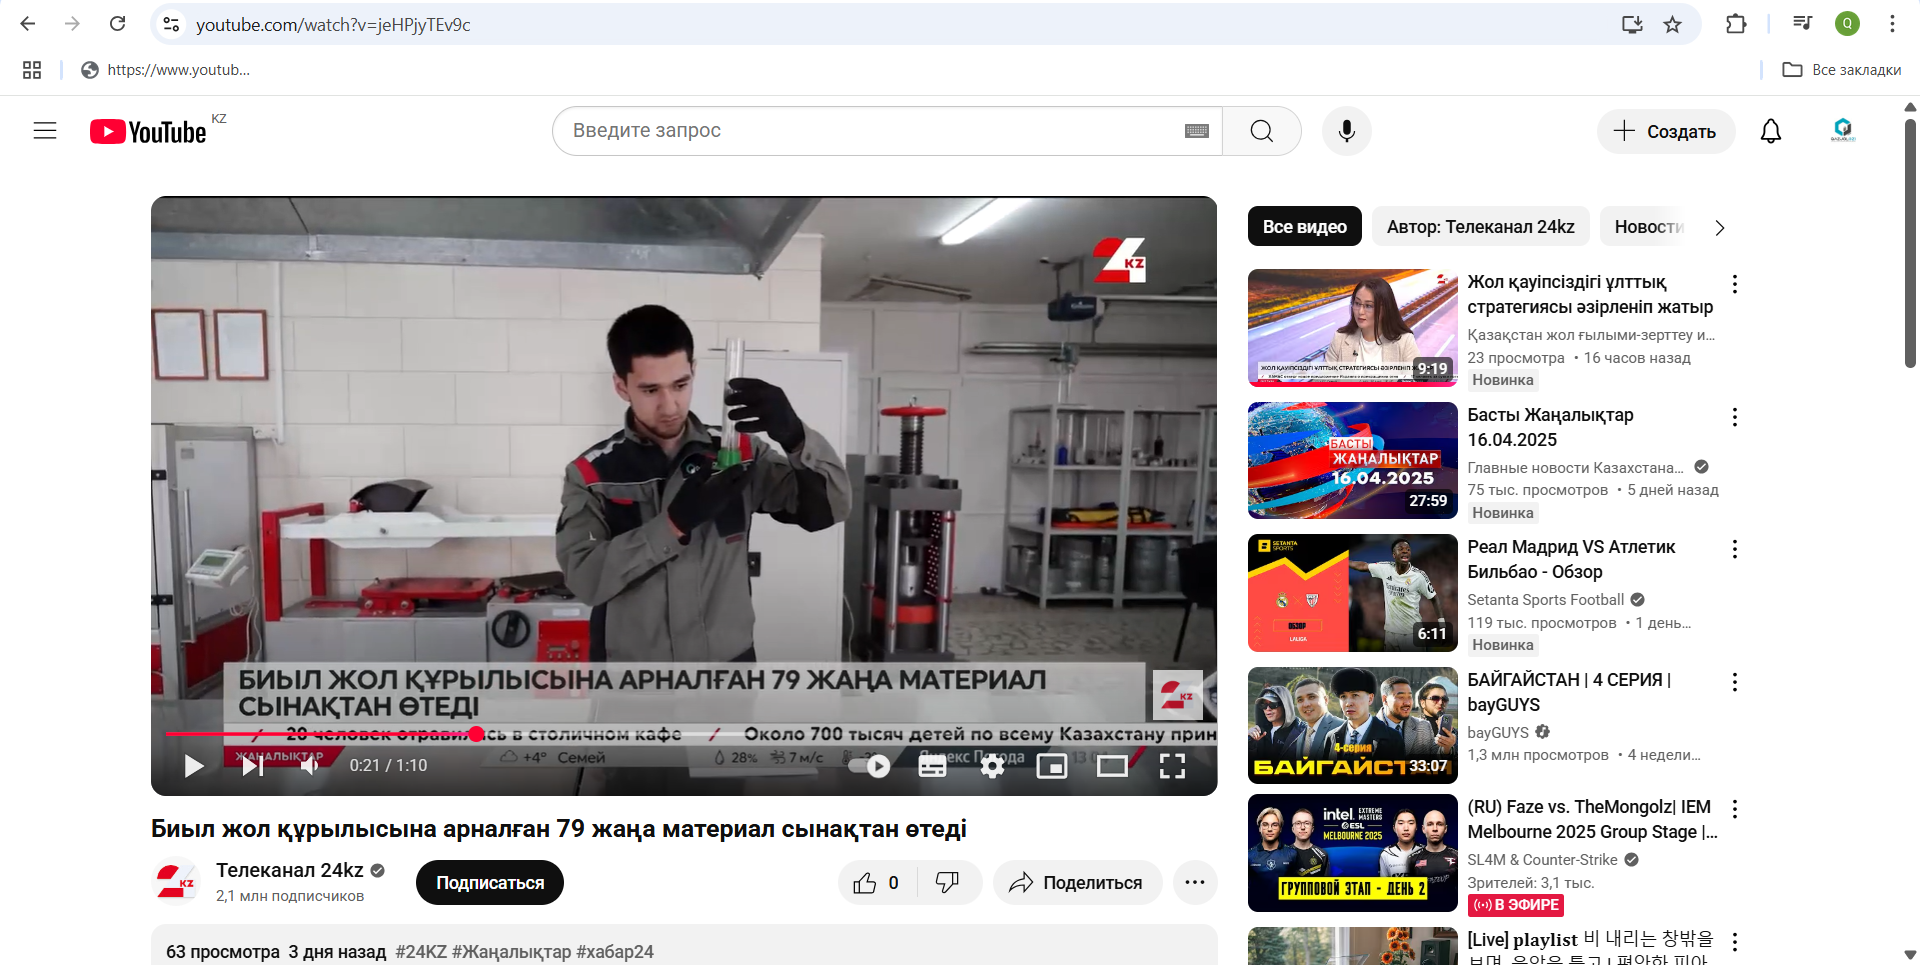Screen dimensions: 1920x965
Task: Play the video
Action: [194, 766]
